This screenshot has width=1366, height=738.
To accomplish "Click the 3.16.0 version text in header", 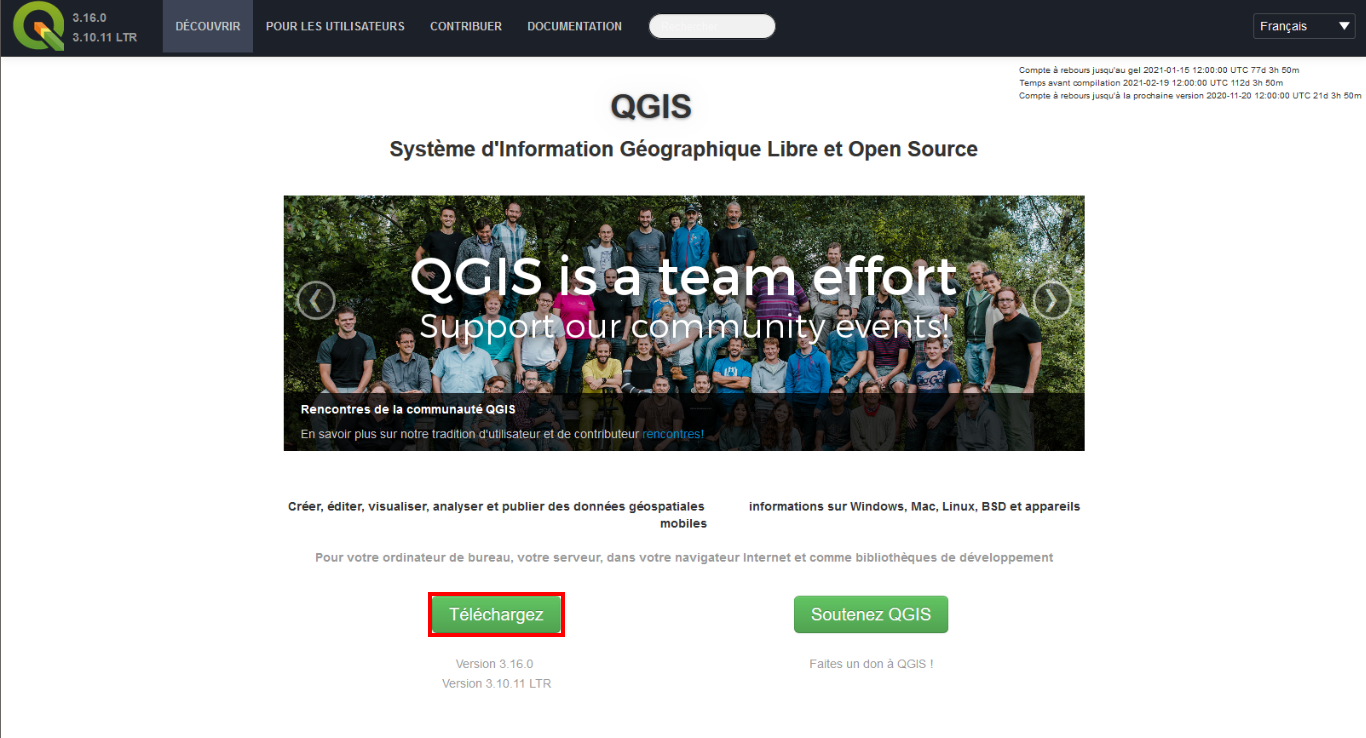I will [x=89, y=18].
